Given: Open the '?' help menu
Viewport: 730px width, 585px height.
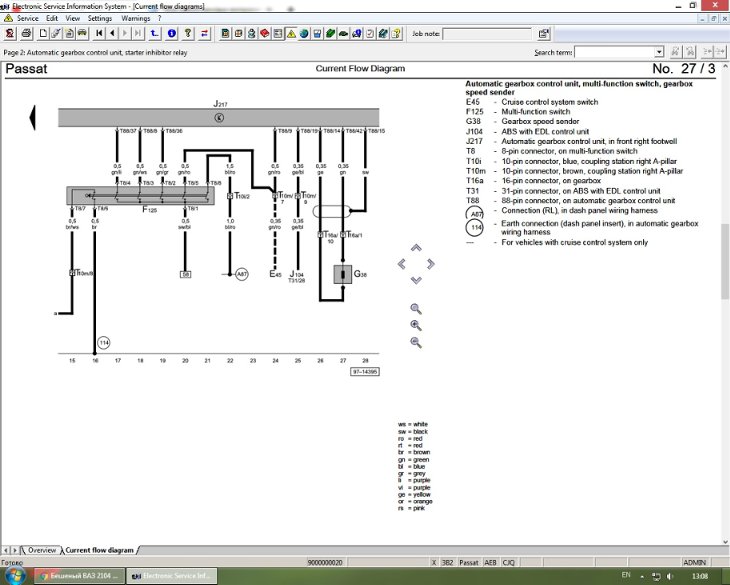Looking at the screenshot, I should [159, 19].
